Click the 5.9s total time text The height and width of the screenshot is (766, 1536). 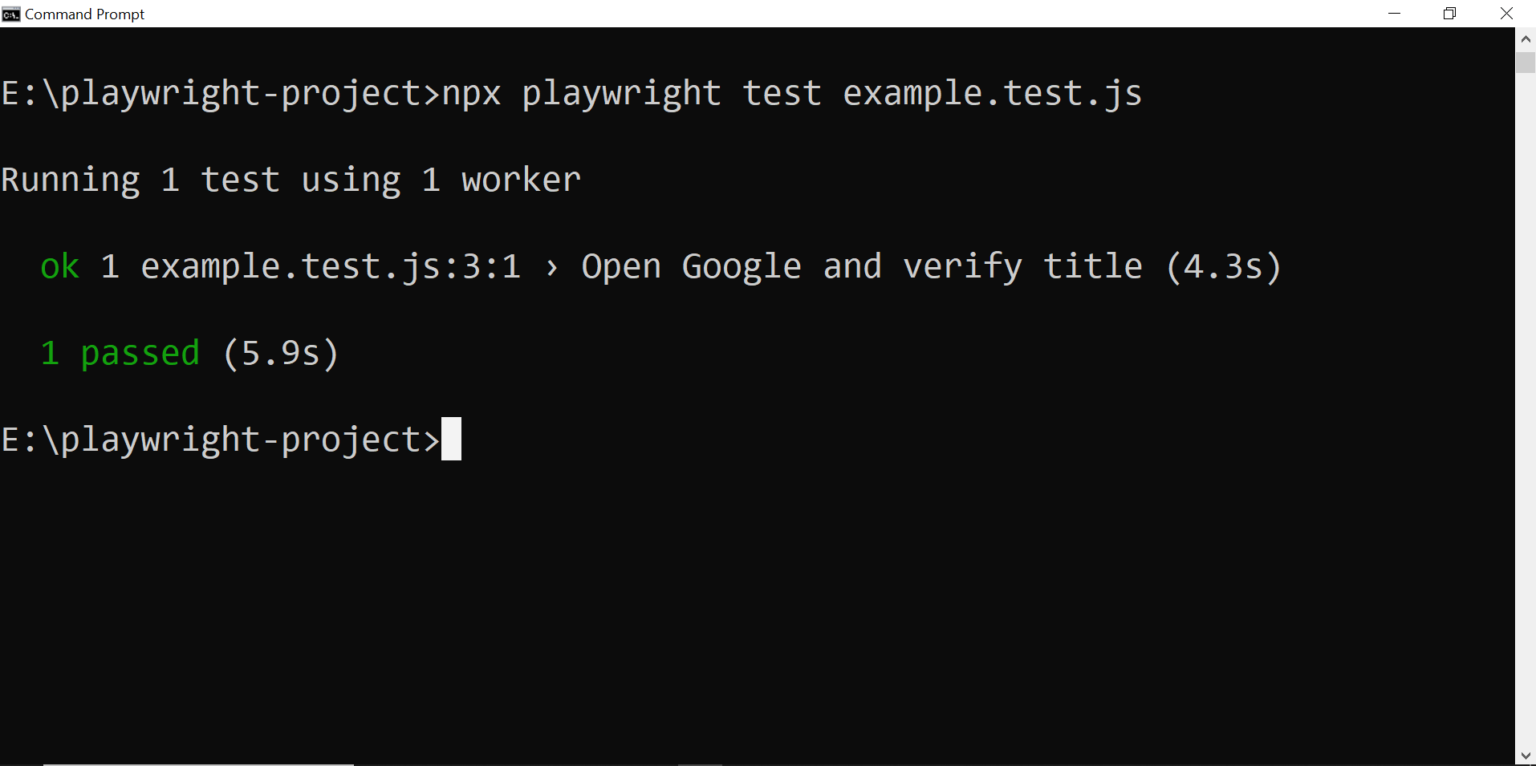click(280, 352)
